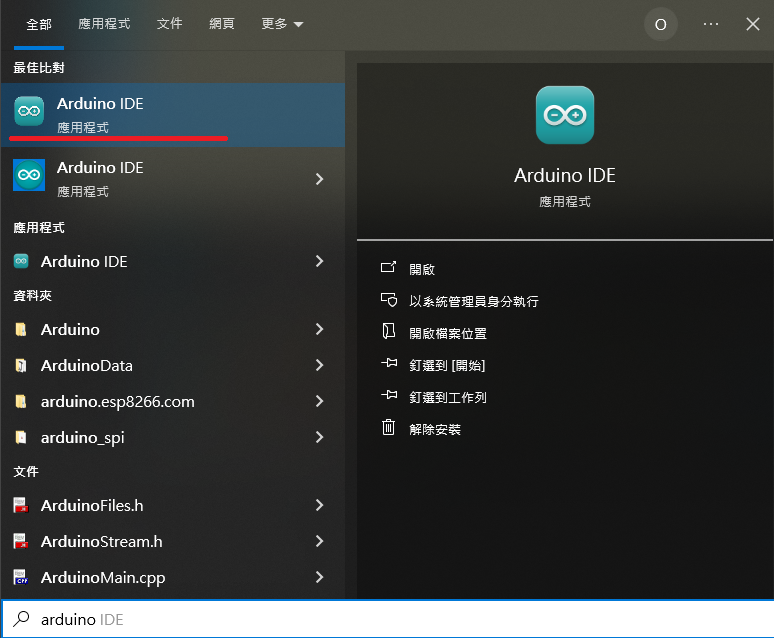Expand the ArduinoFiles.h chevron

319,505
